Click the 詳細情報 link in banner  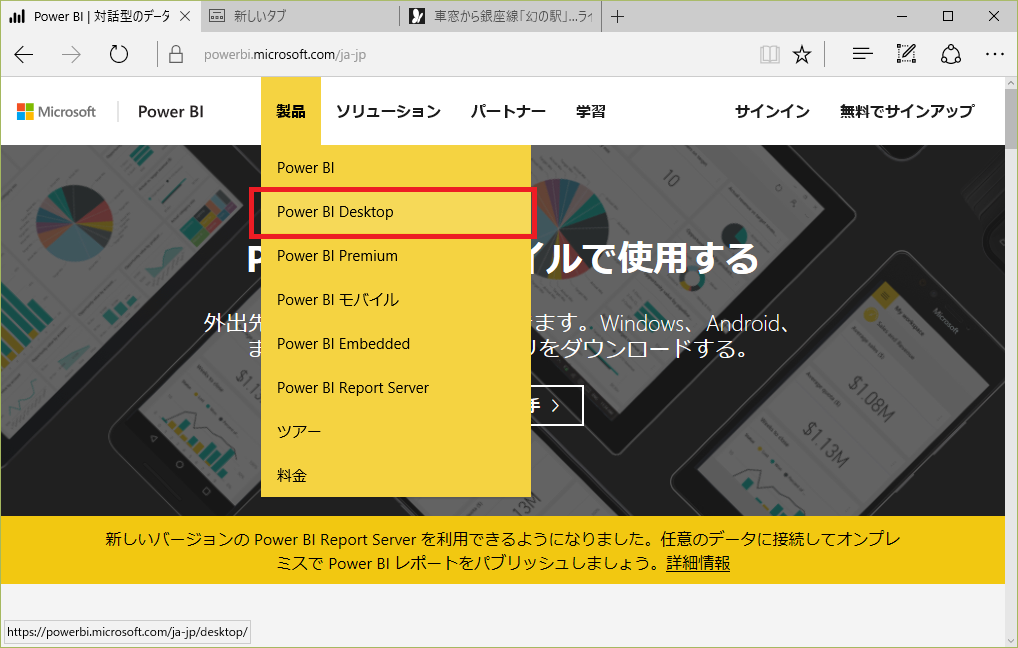point(698,563)
